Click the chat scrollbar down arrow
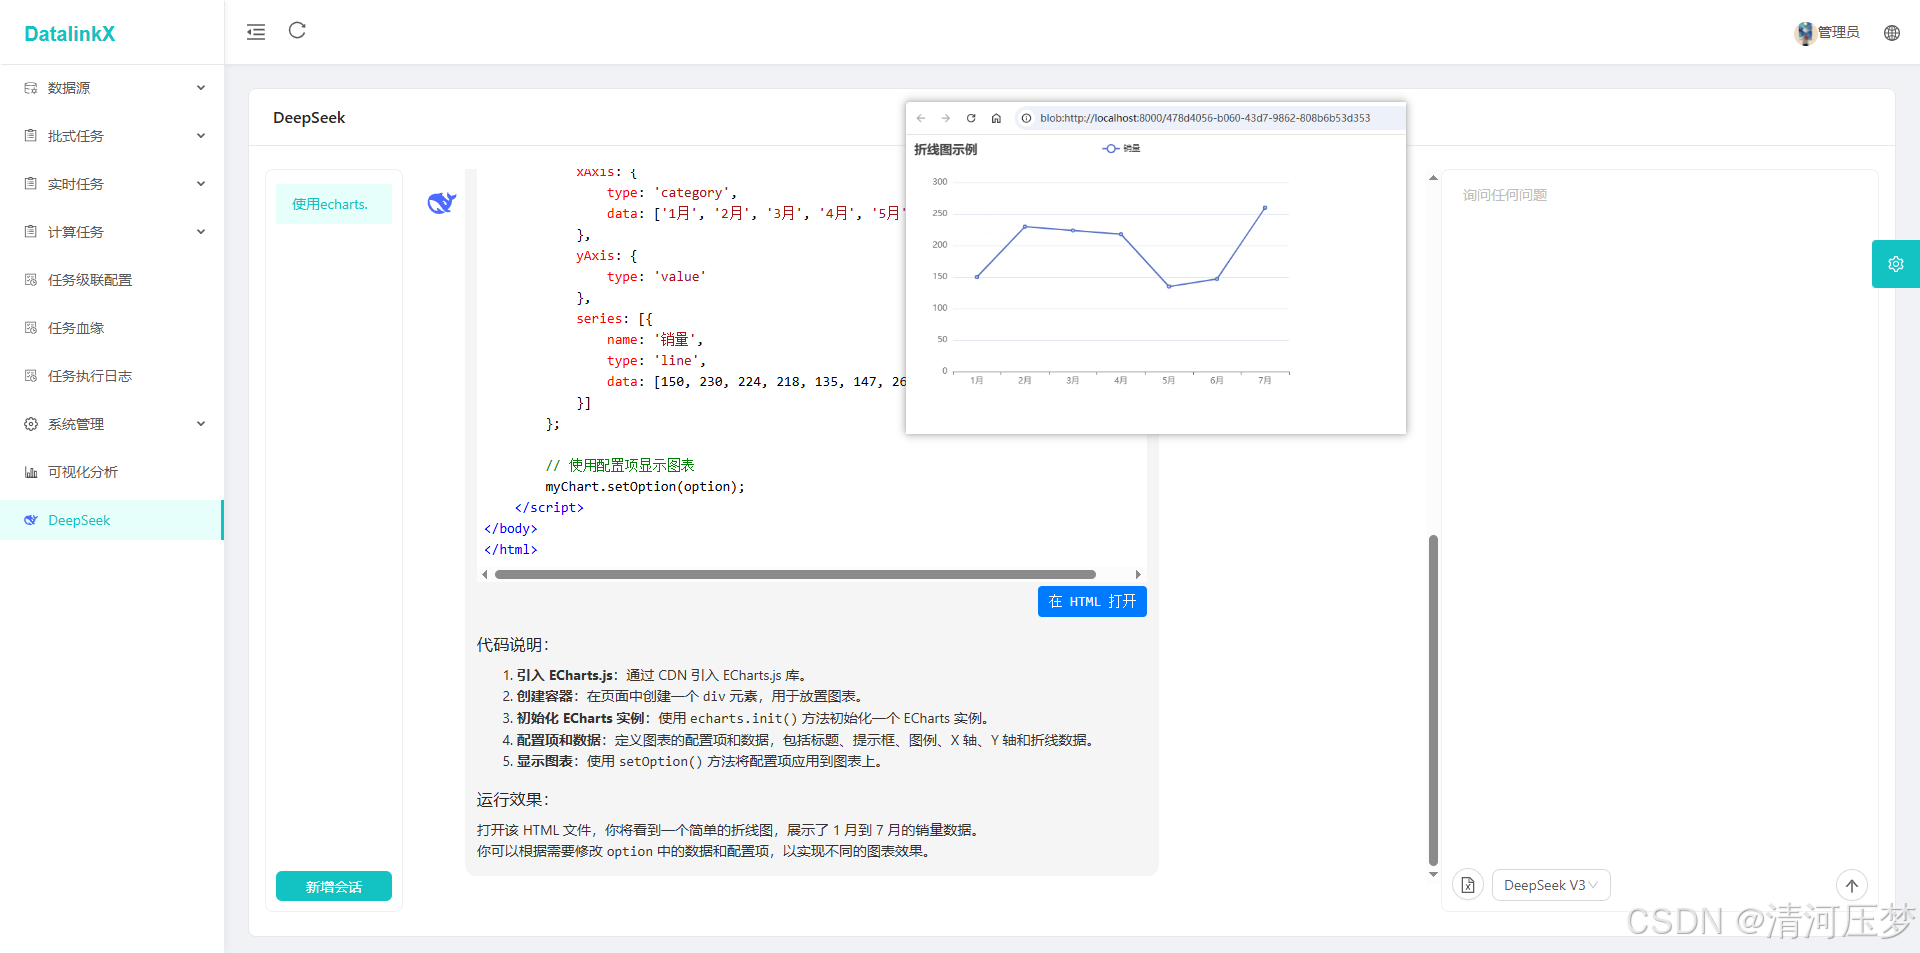Viewport: 1920px width, 953px height. click(x=1433, y=875)
